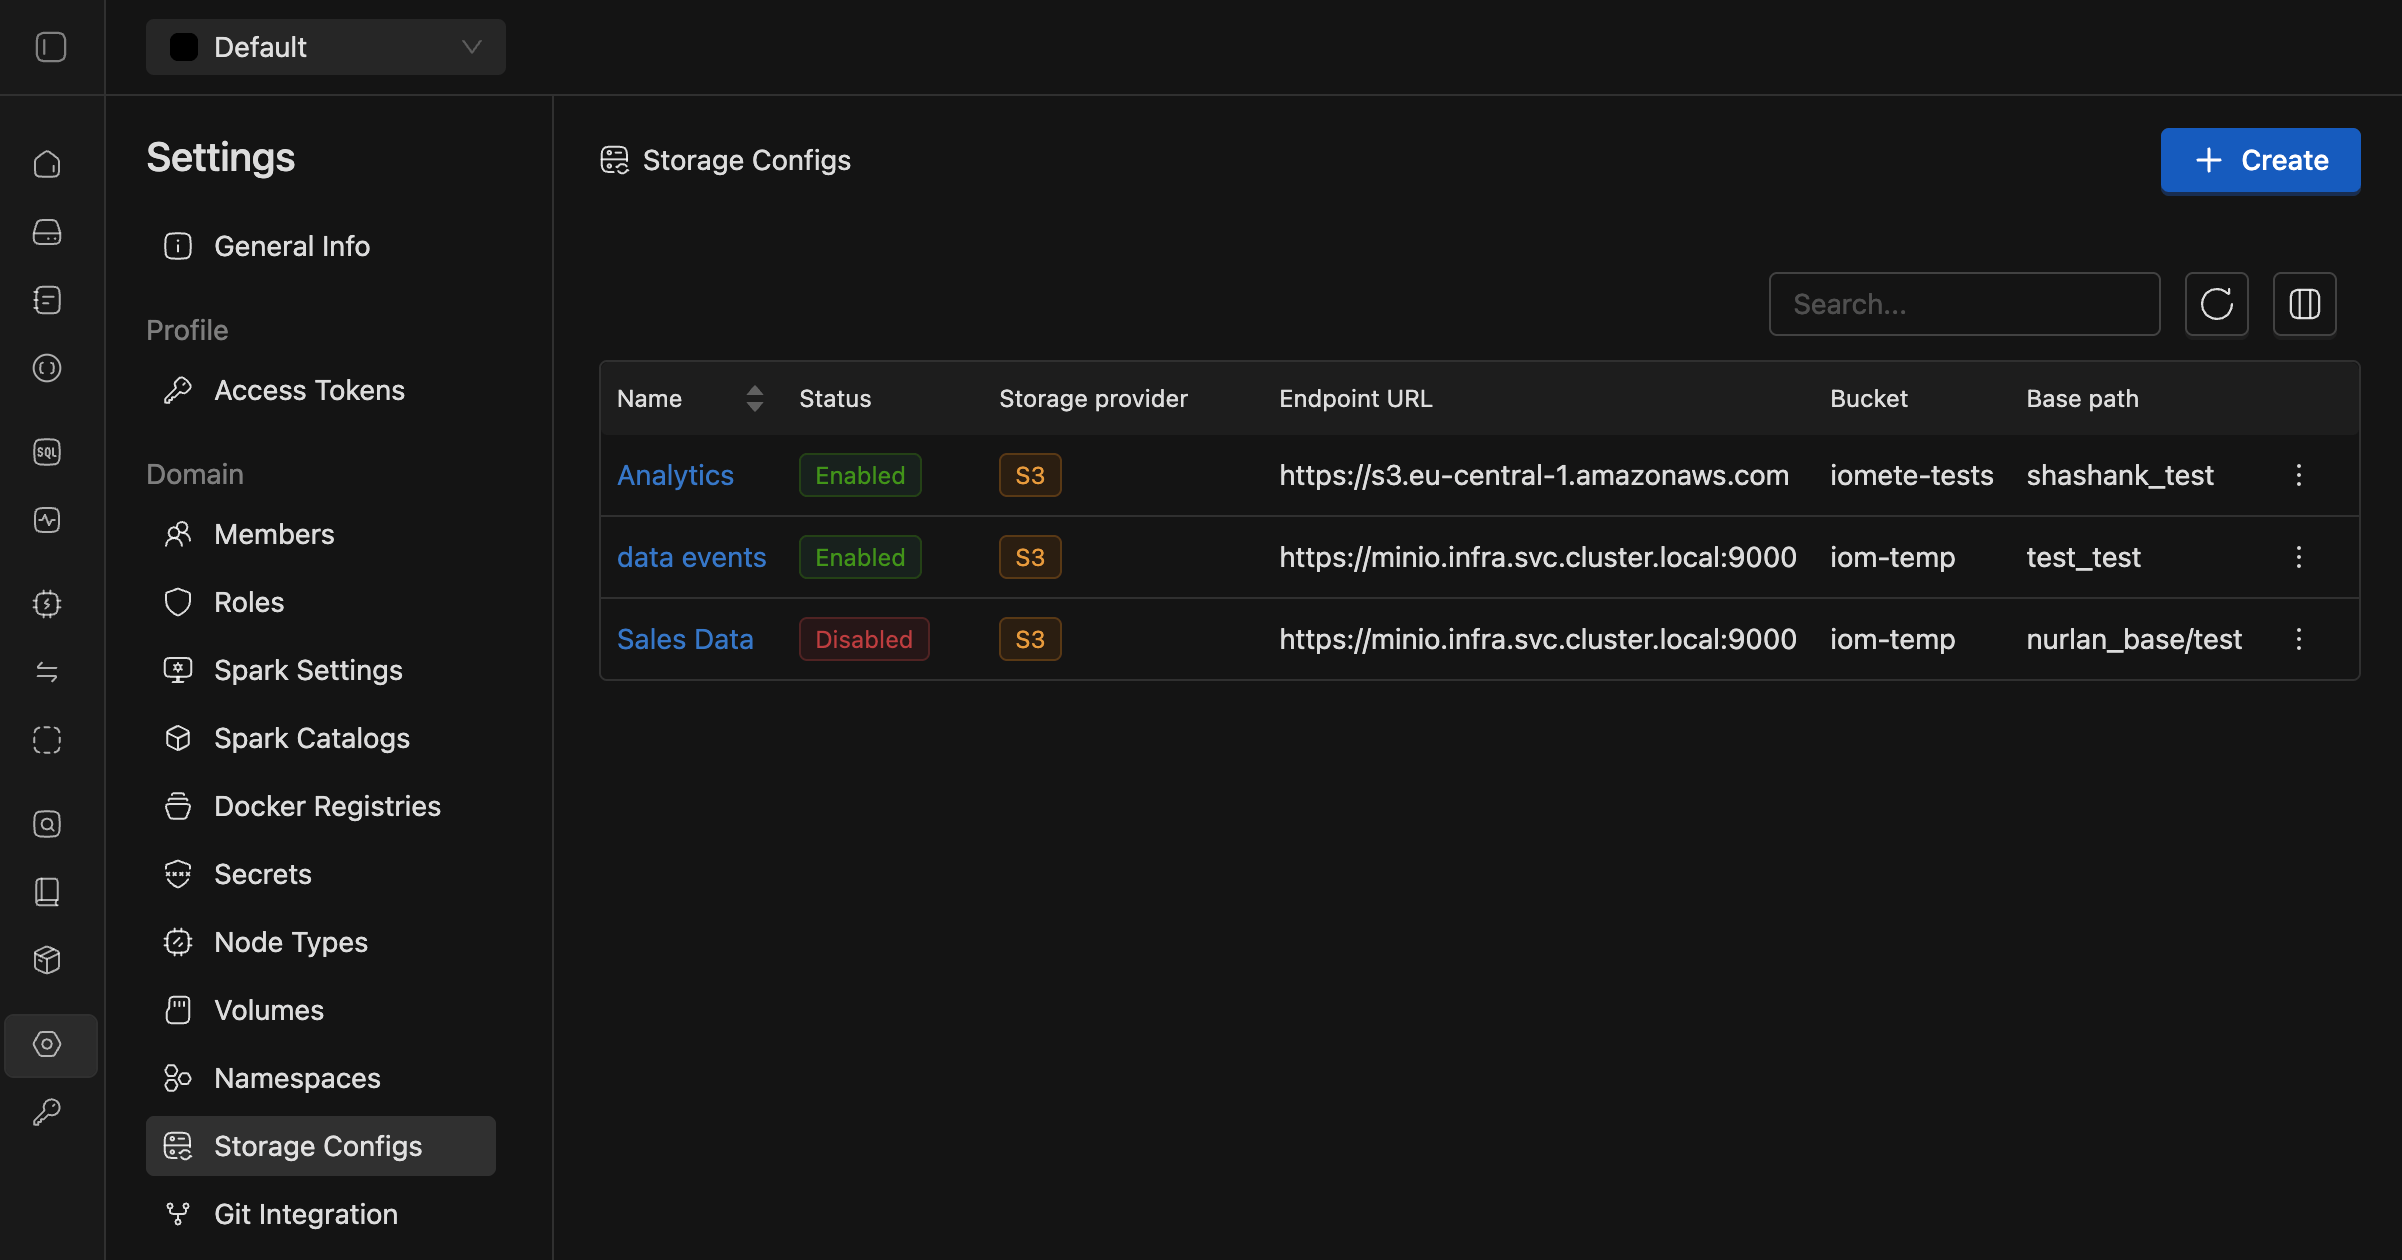Go to Roles settings

tap(320, 602)
